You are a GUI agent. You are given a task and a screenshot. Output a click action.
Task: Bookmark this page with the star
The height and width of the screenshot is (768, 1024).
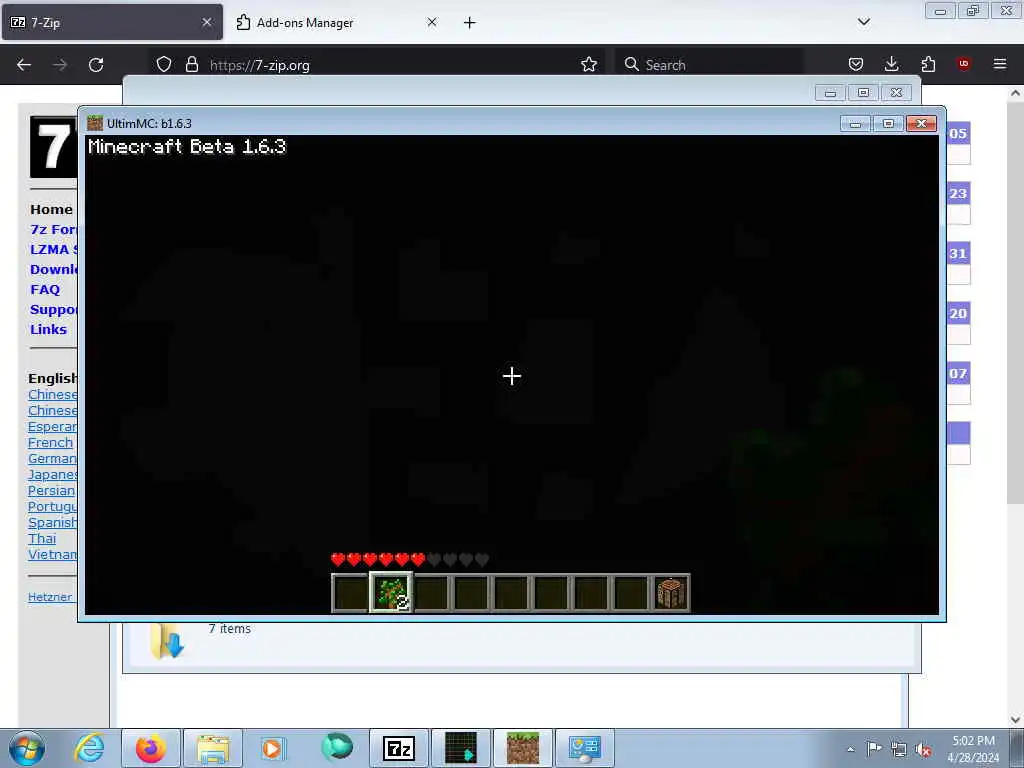589,65
